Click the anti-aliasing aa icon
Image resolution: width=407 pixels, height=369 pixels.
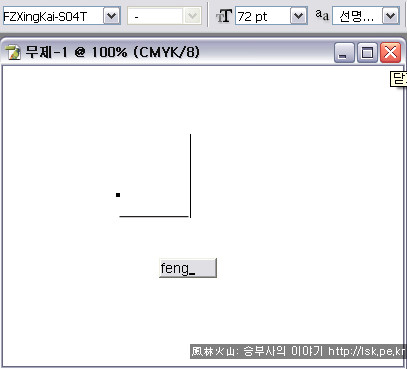(x=322, y=15)
